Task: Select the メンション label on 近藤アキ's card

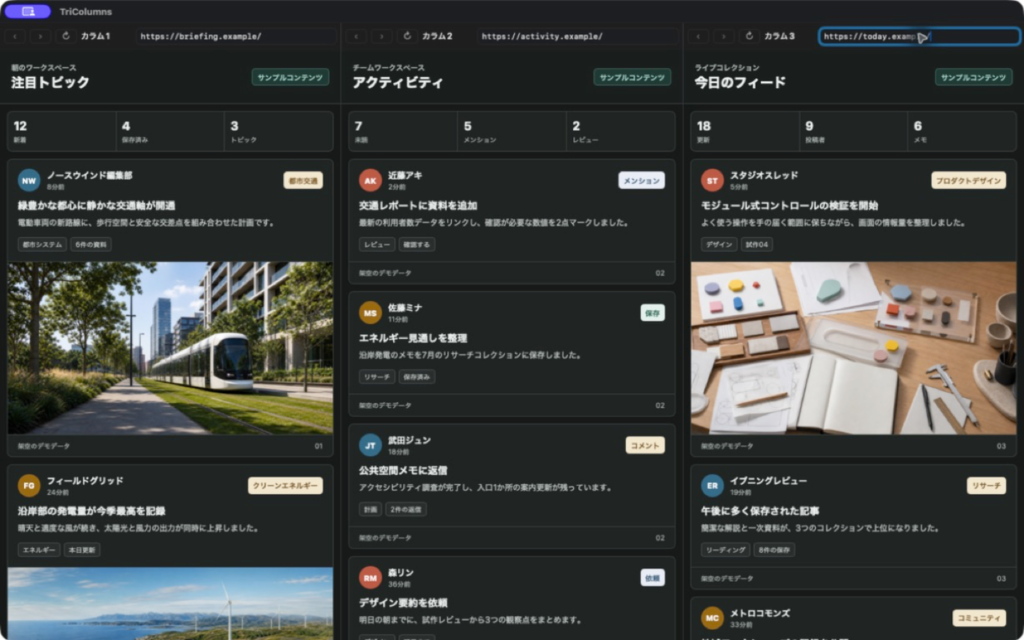Action: [x=641, y=181]
